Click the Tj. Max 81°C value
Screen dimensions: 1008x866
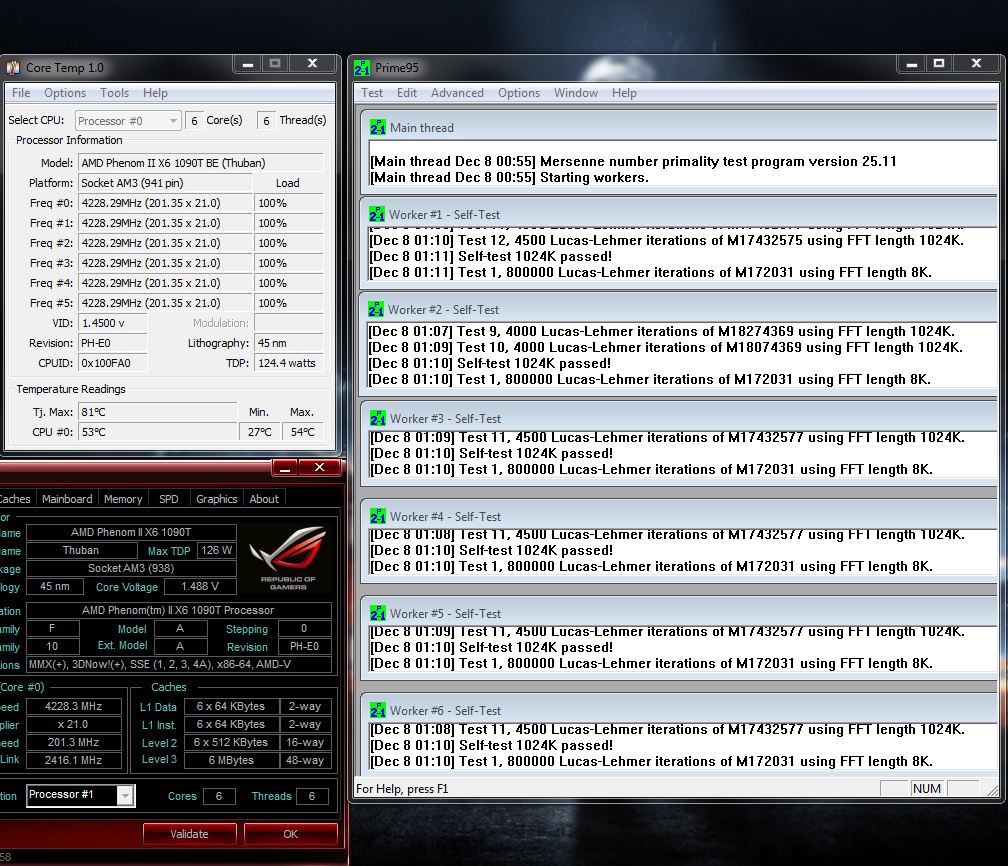tap(158, 411)
